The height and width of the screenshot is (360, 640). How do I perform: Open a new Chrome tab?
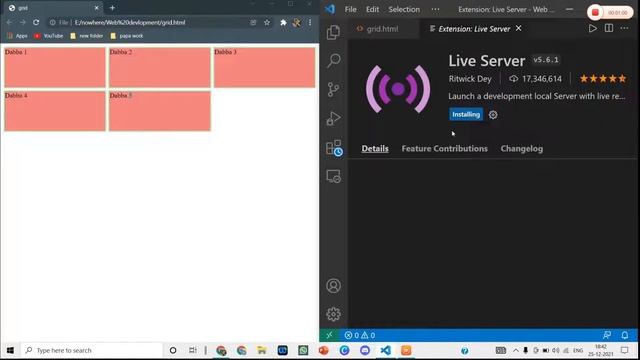112,8
